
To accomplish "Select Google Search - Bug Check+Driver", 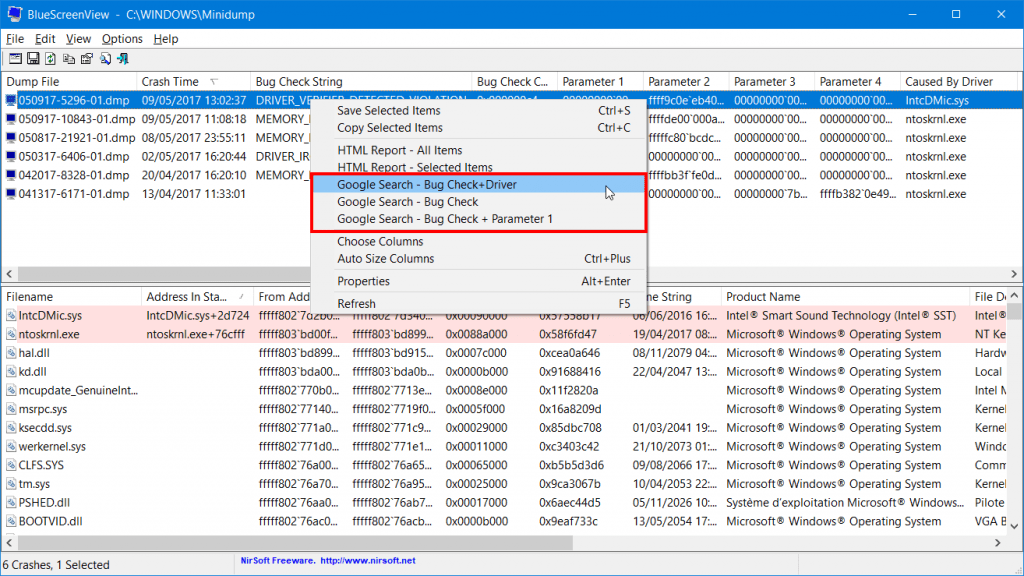I will pos(479,185).
